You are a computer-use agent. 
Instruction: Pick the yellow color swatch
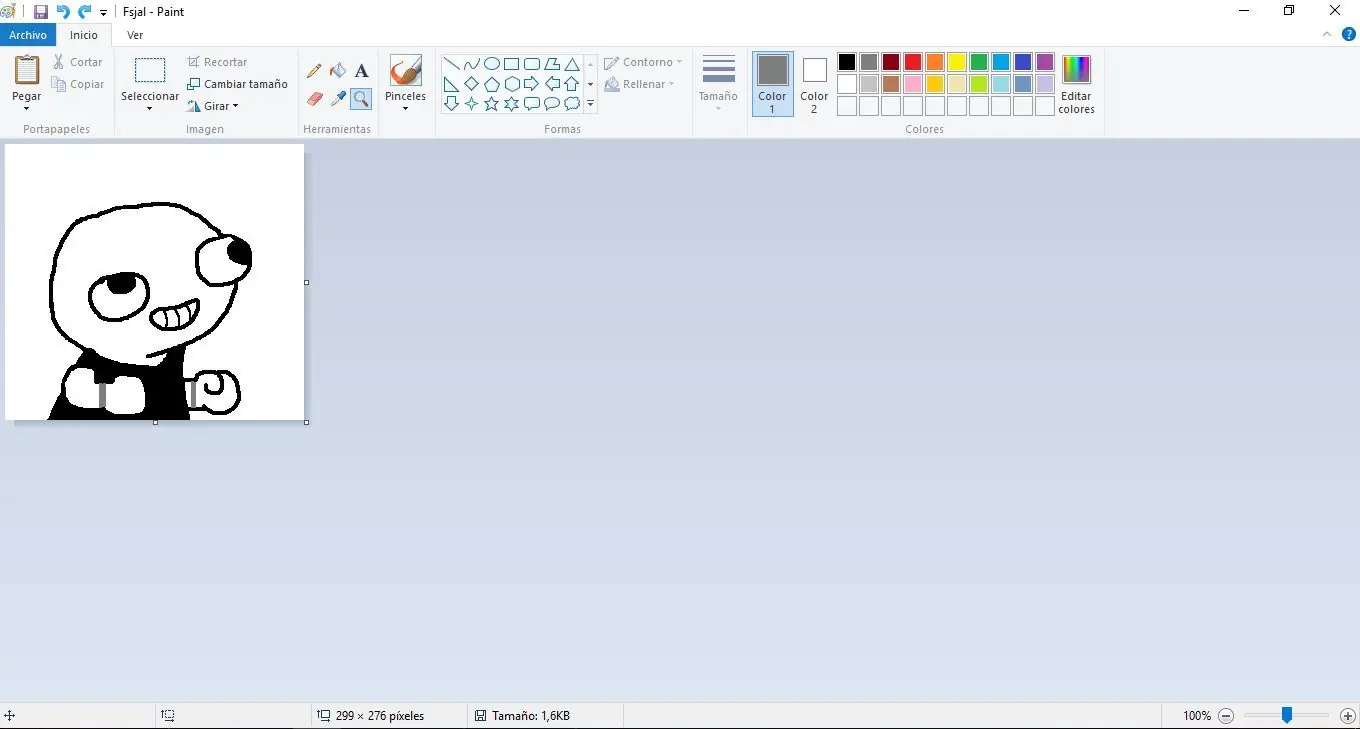tap(957, 62)
